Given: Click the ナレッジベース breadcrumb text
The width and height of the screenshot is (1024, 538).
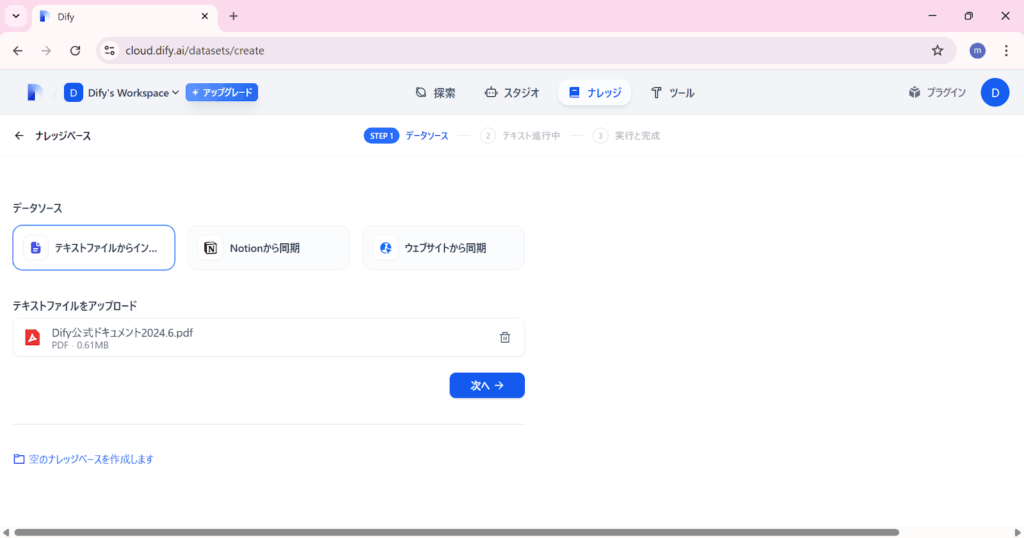Looking at the screenshot, I should click(x=63, y=136).
